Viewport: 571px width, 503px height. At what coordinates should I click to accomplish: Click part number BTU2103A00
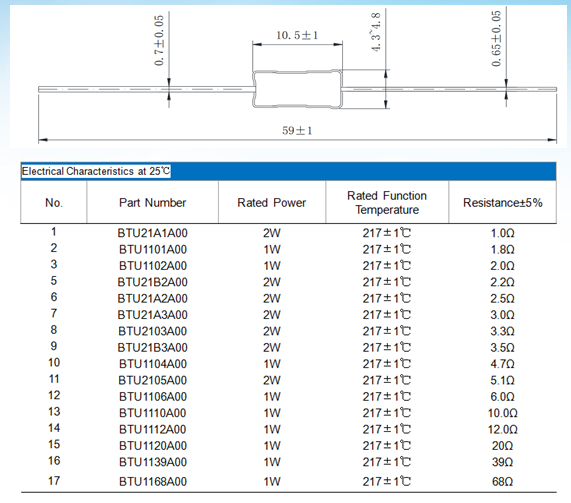153,331
